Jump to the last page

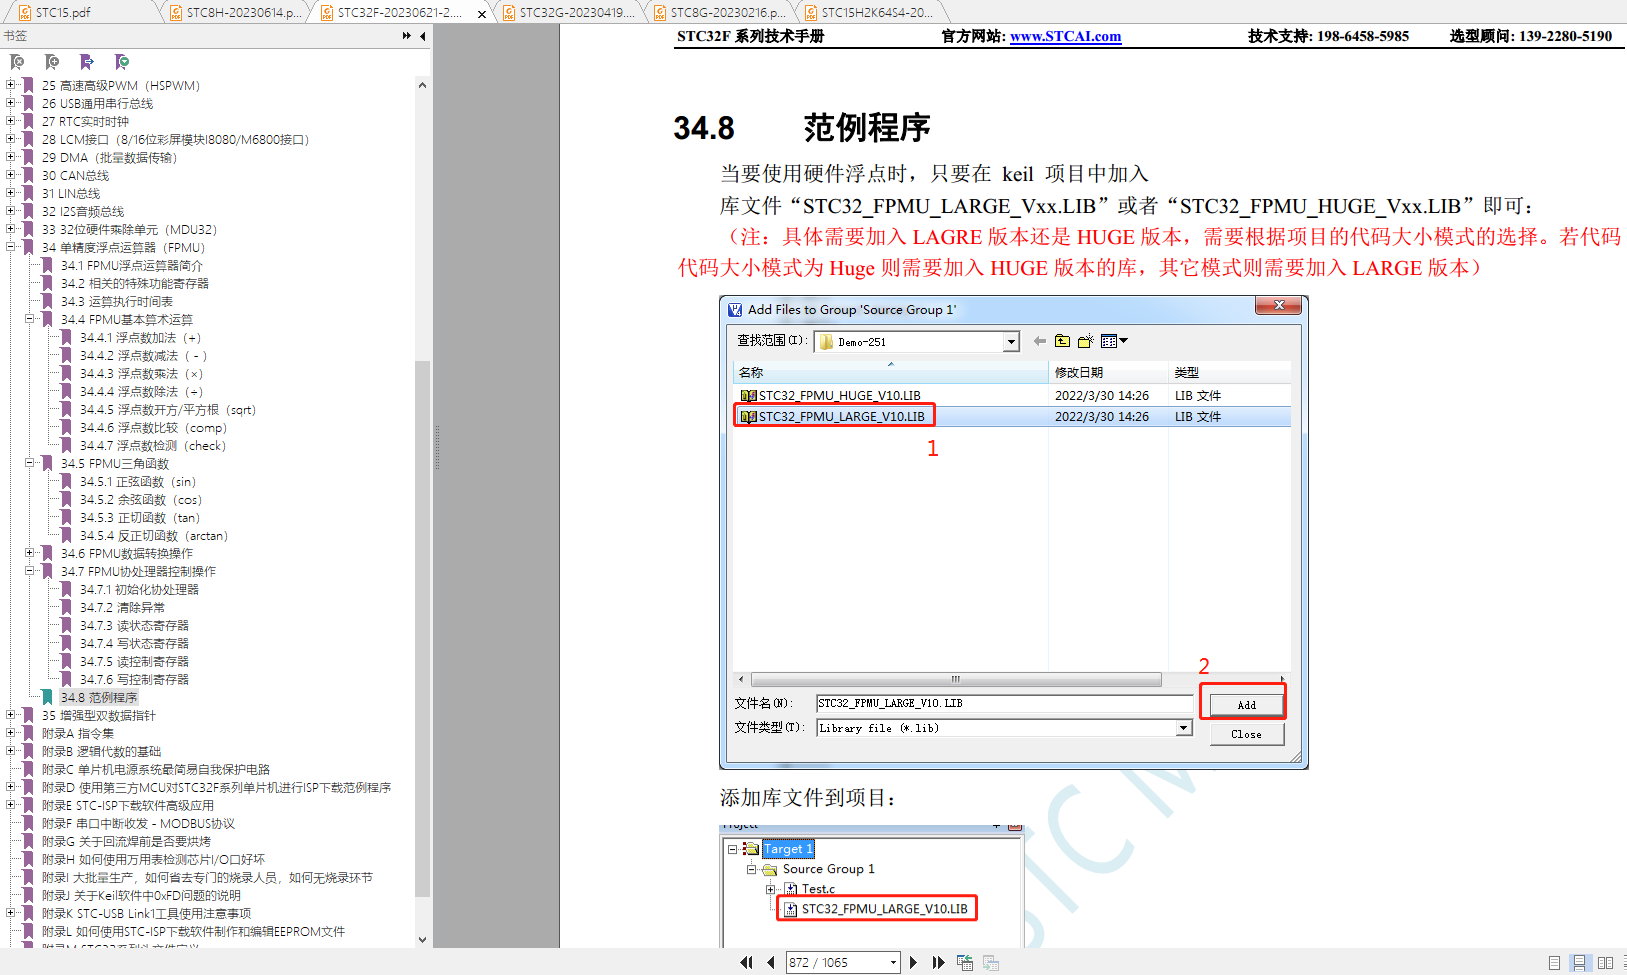[938, 962]
